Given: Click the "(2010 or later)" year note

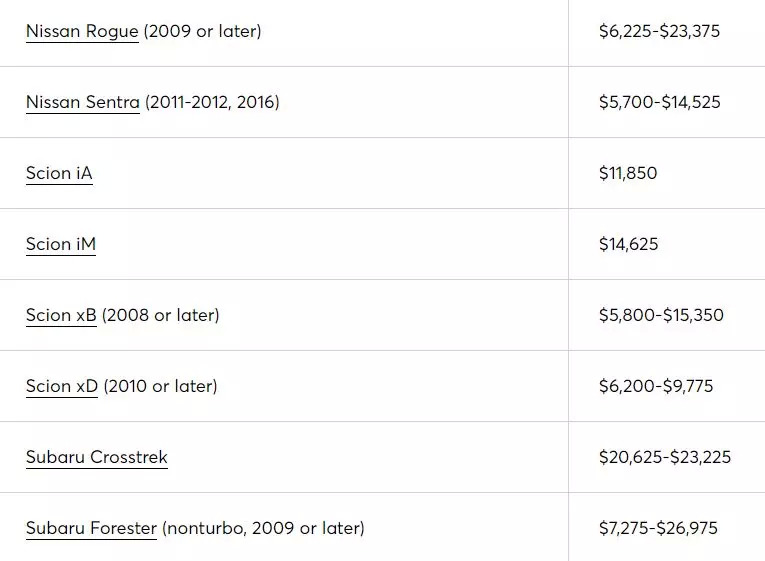Looking at the screenshot, I should [160, 386].
